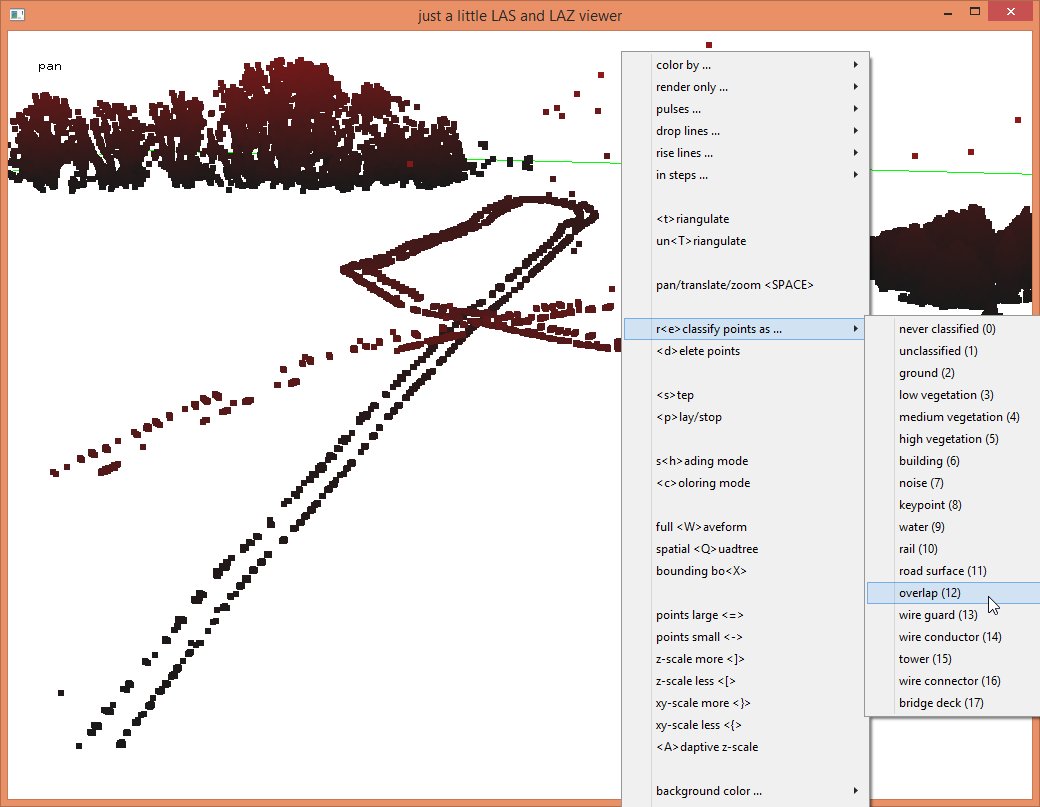The image size is (1040, 807).
Task: Choose 'road surface (11)' class
Action: pos(942,571)
